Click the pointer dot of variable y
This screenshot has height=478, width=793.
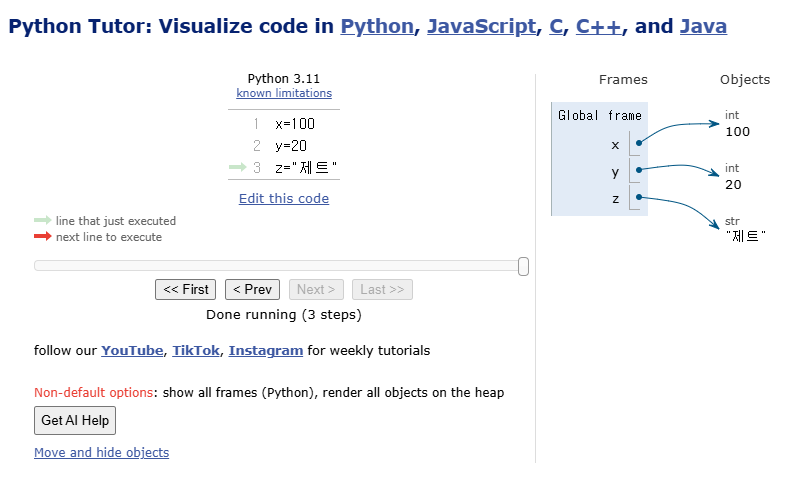click(x=637, y=171)
